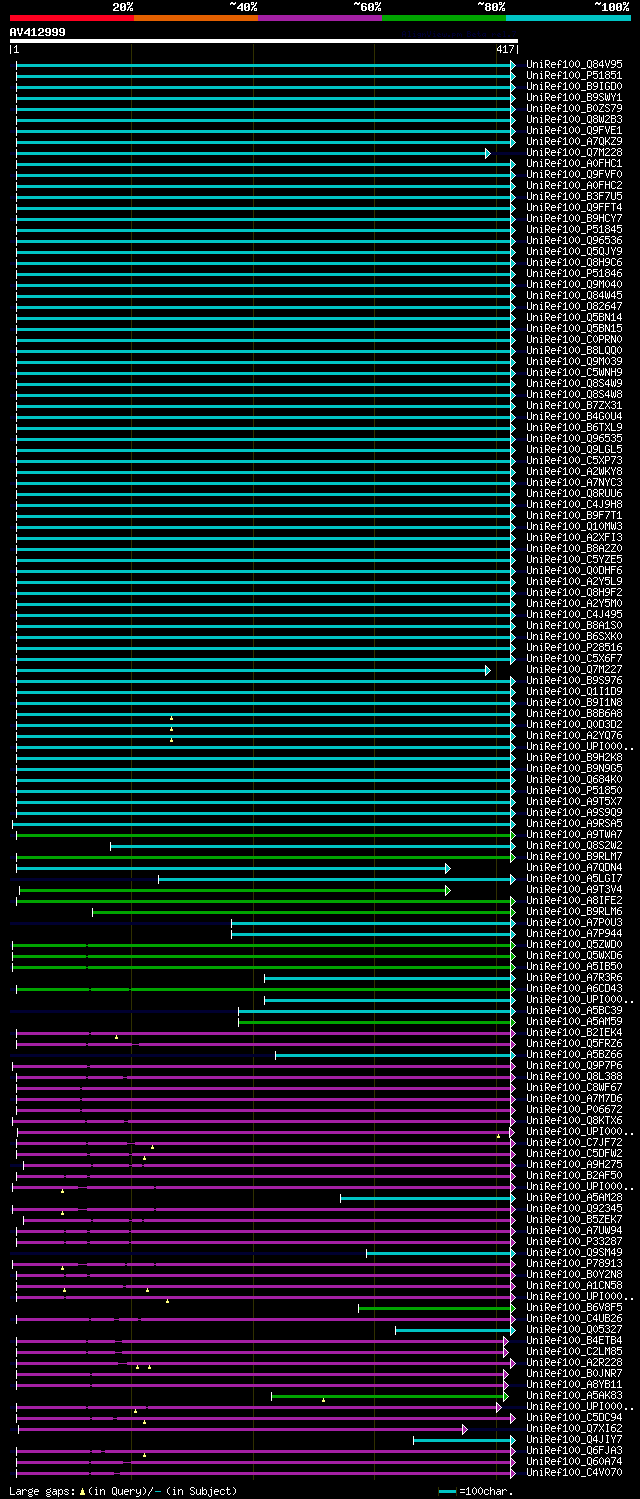Select hit UniRef100_Q84V95
This screenshot has height=1499, width=640.
[x=573, y=64]
